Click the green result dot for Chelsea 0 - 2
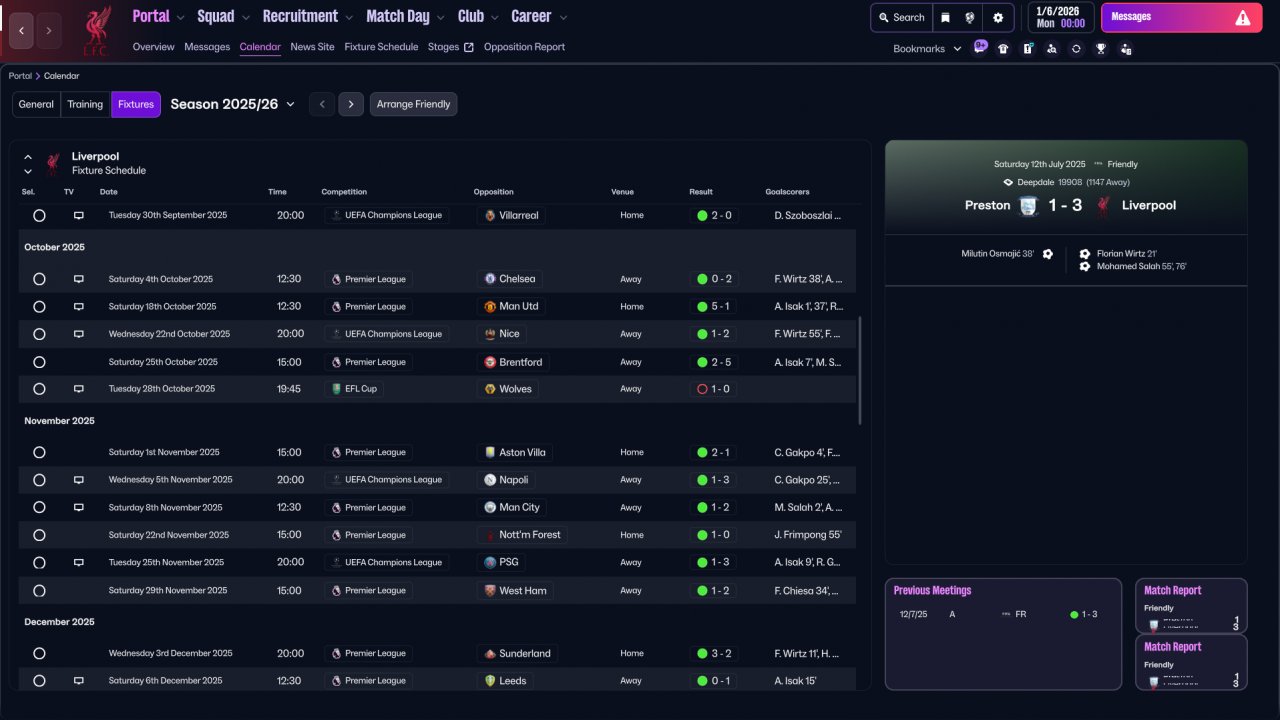 click(x=702, y=279)
